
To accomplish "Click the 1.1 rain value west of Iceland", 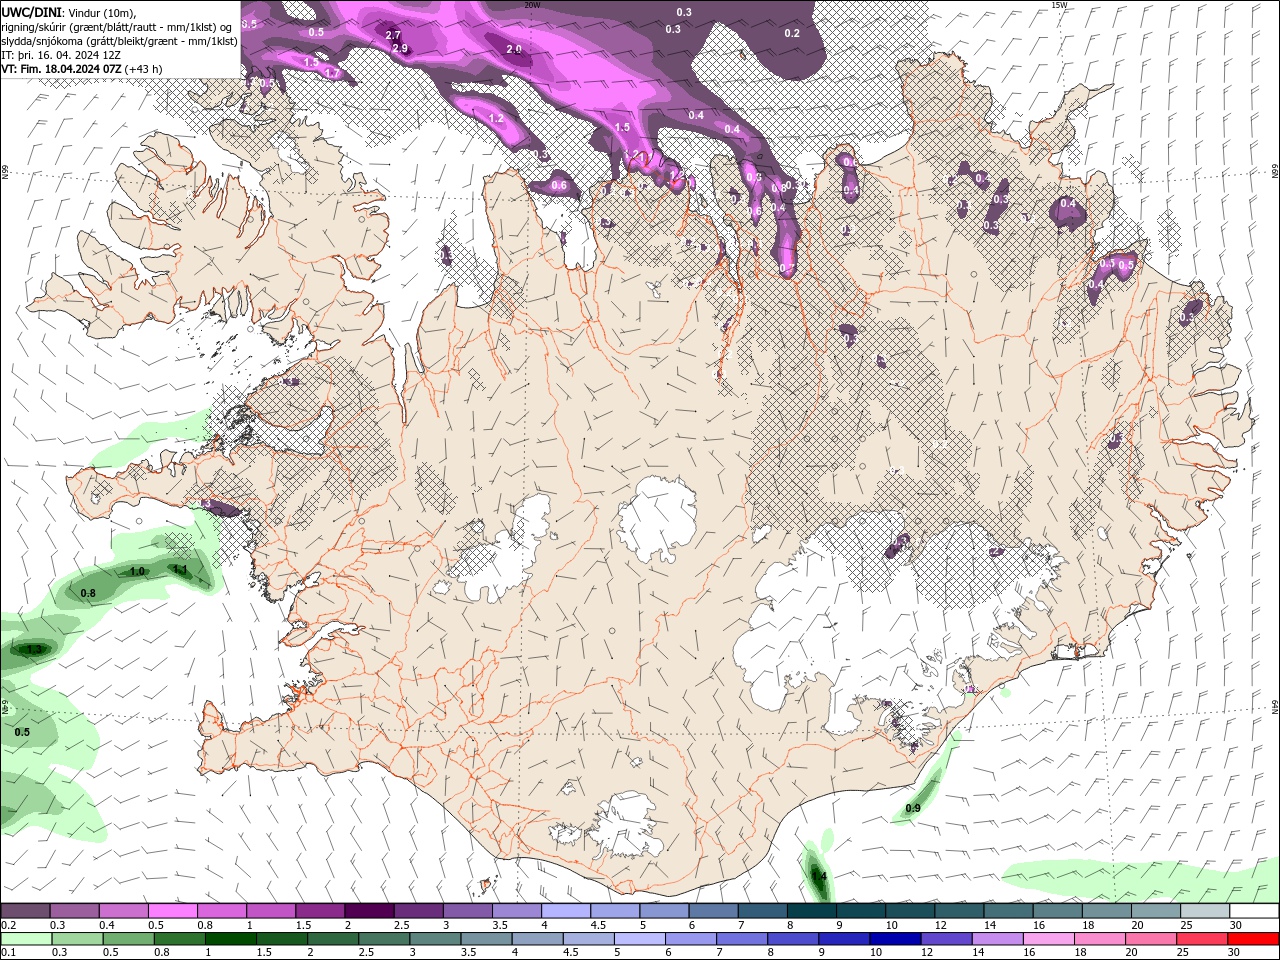I will point(180,569).
